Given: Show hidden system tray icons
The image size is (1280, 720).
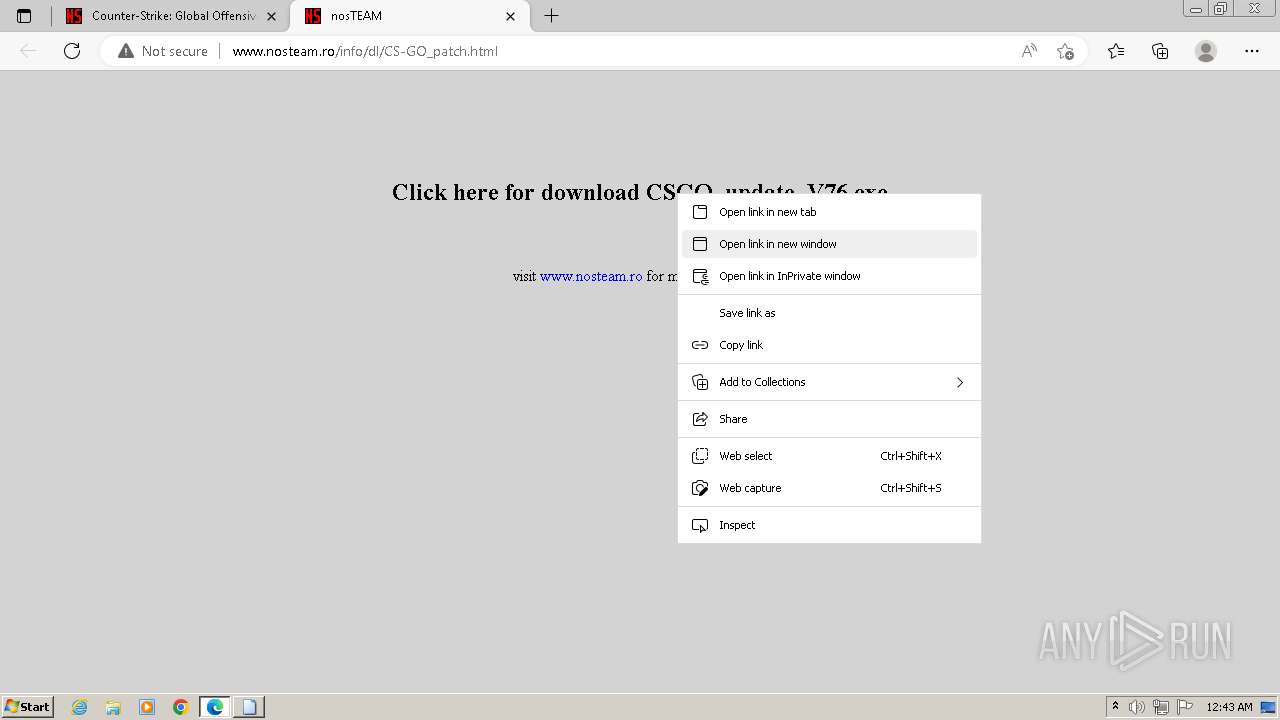Looking at the screenshot, I should 1116,706.
